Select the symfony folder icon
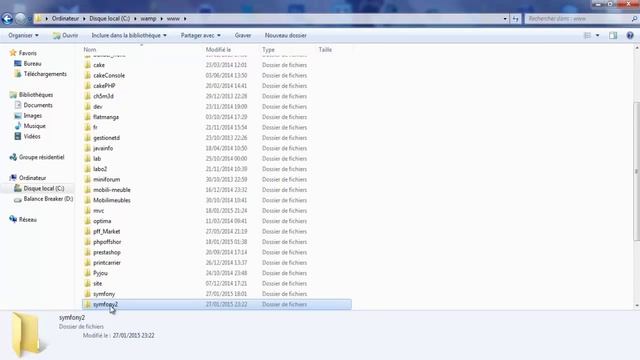 click(87, 294)
